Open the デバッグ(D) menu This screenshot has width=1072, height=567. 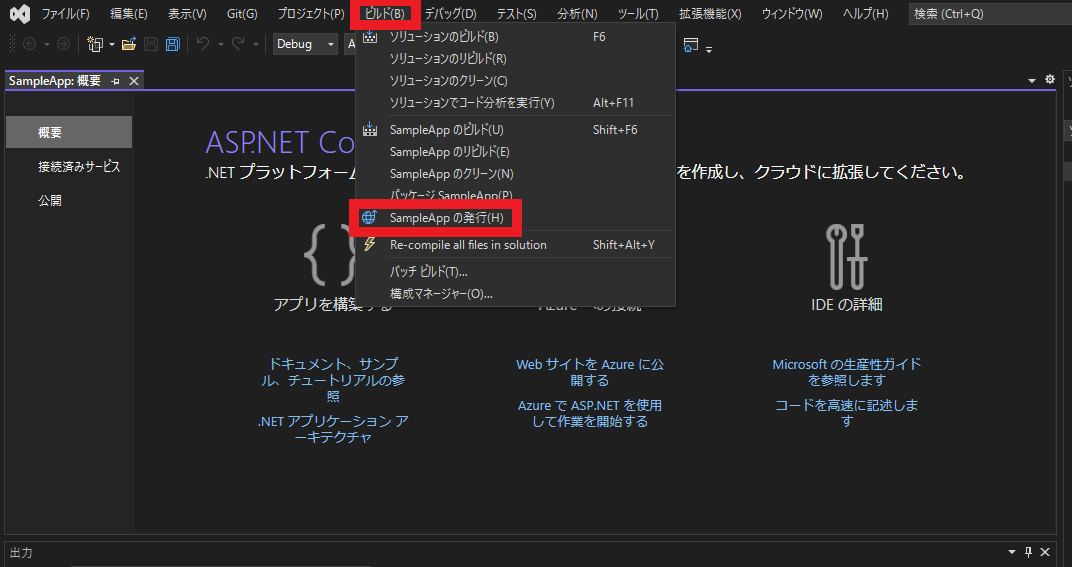(x=451, y=14)
